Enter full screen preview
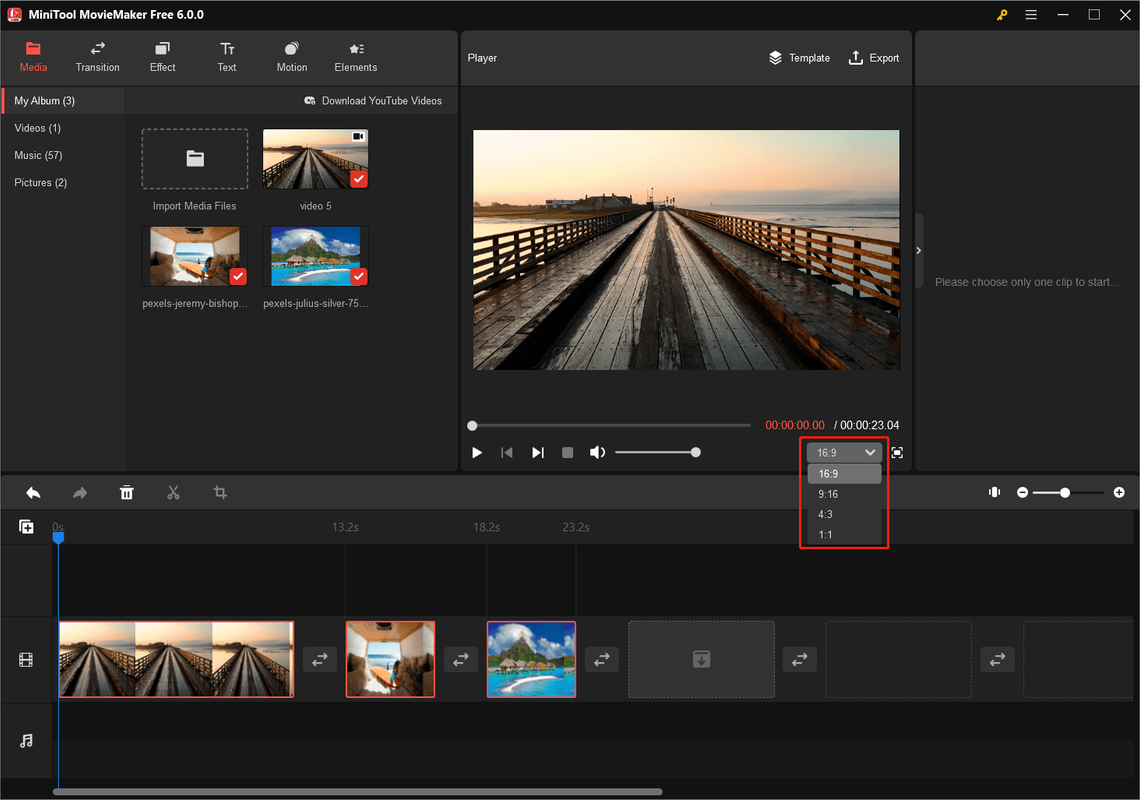 pos(897,452)
